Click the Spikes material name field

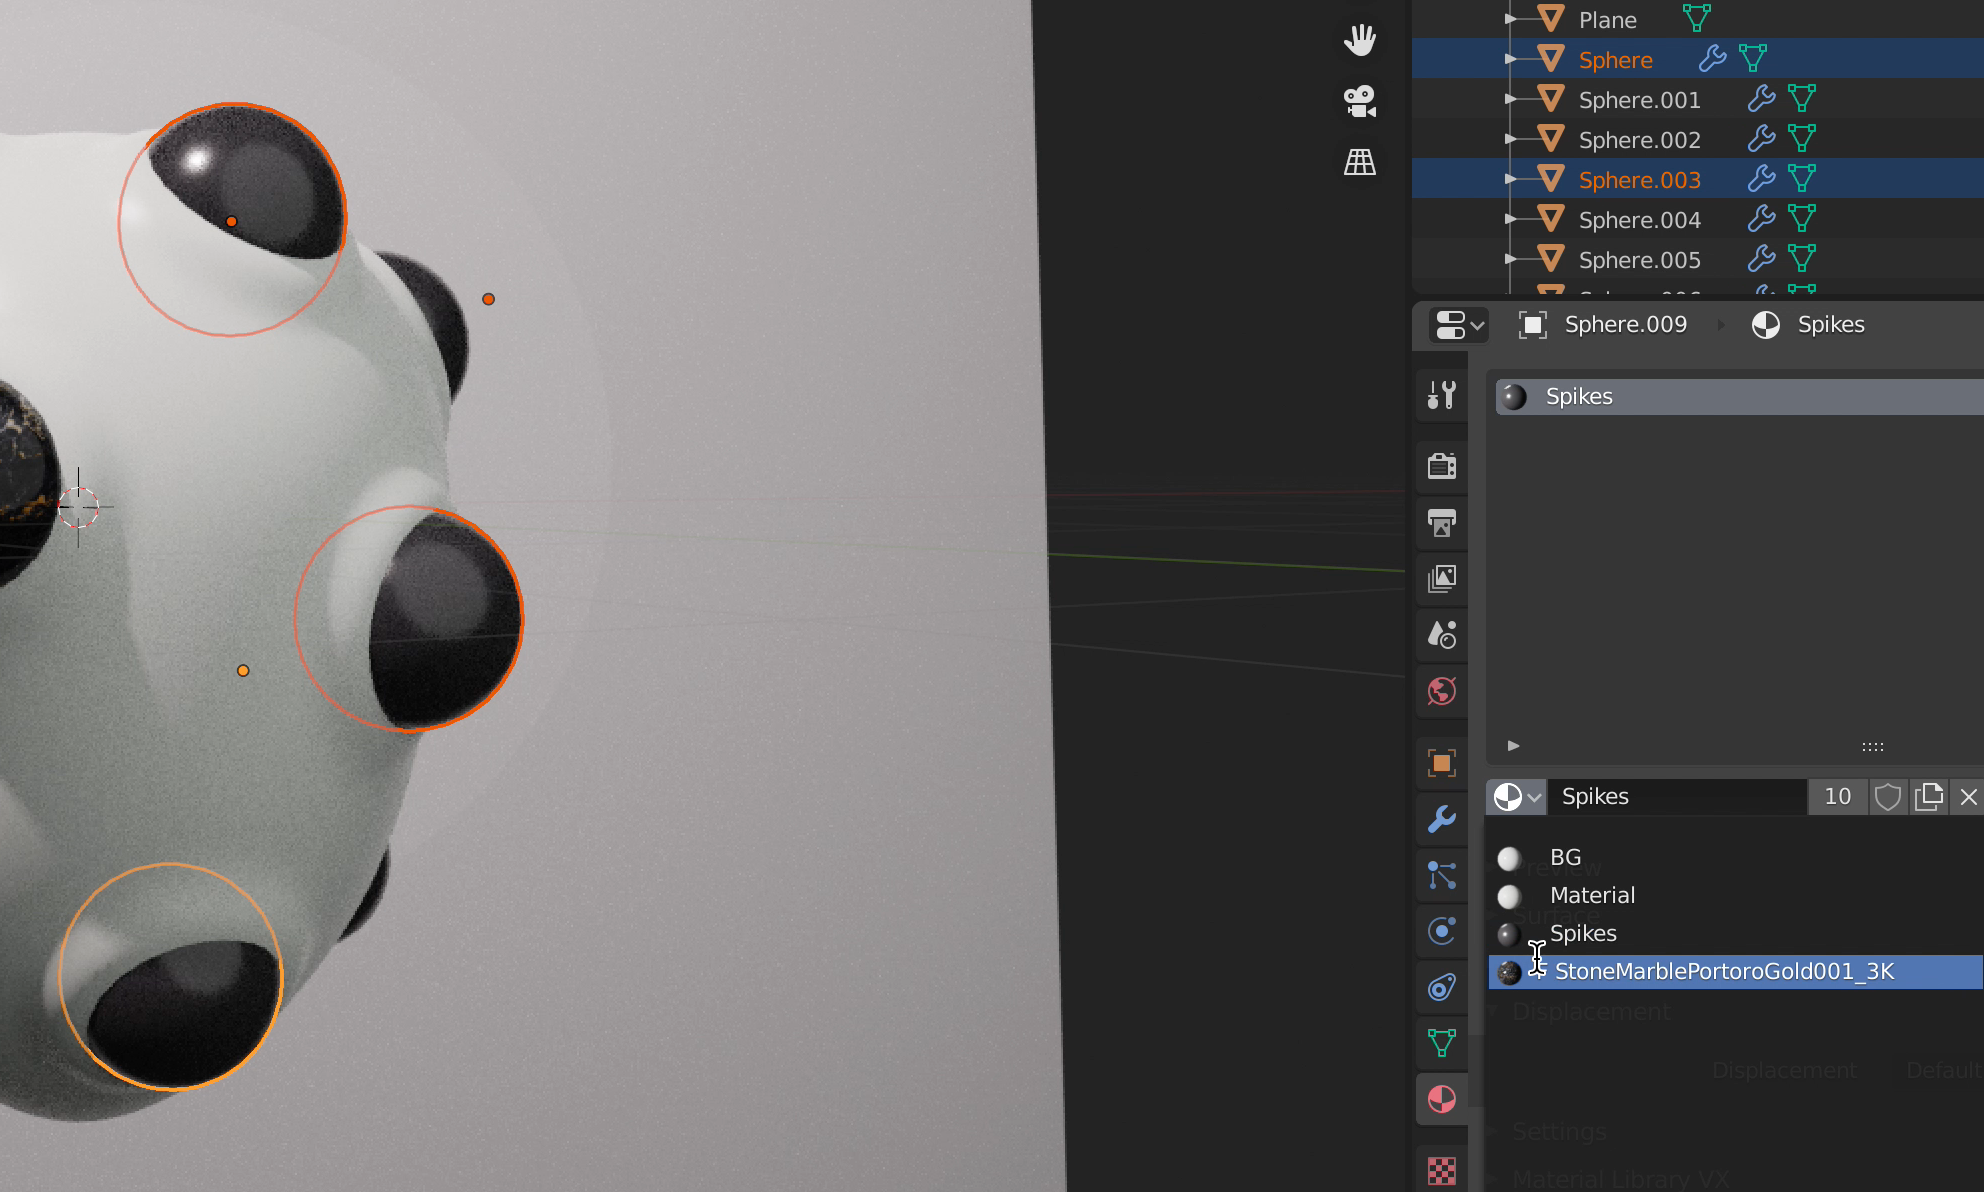(1677, 797)
